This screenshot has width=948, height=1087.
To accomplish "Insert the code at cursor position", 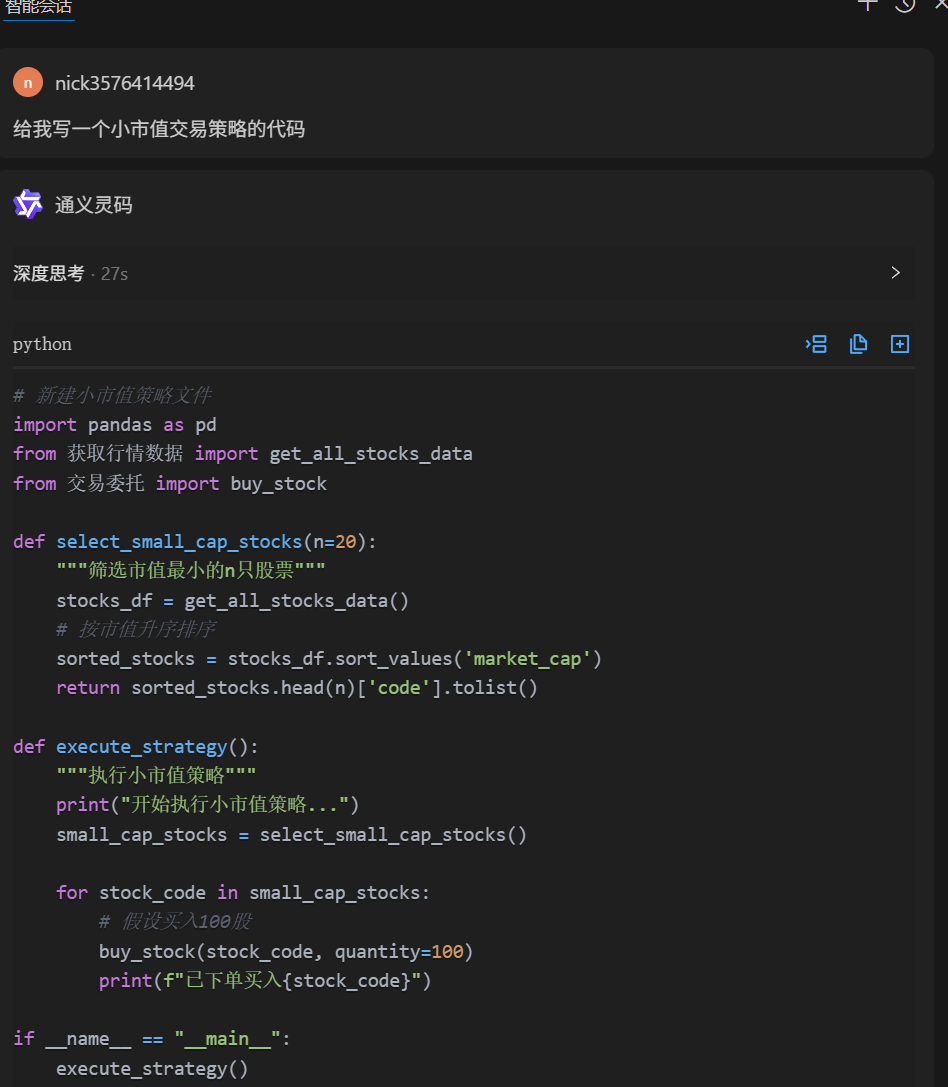I will tap(816, 344).
